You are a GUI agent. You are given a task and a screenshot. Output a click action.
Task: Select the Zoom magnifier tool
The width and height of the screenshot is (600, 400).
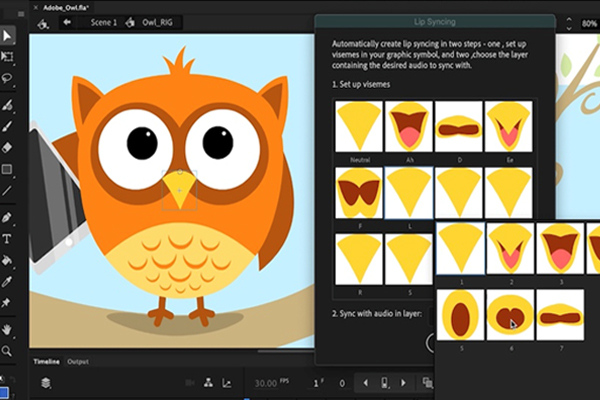pyautogui.click(x=7, y=350)
